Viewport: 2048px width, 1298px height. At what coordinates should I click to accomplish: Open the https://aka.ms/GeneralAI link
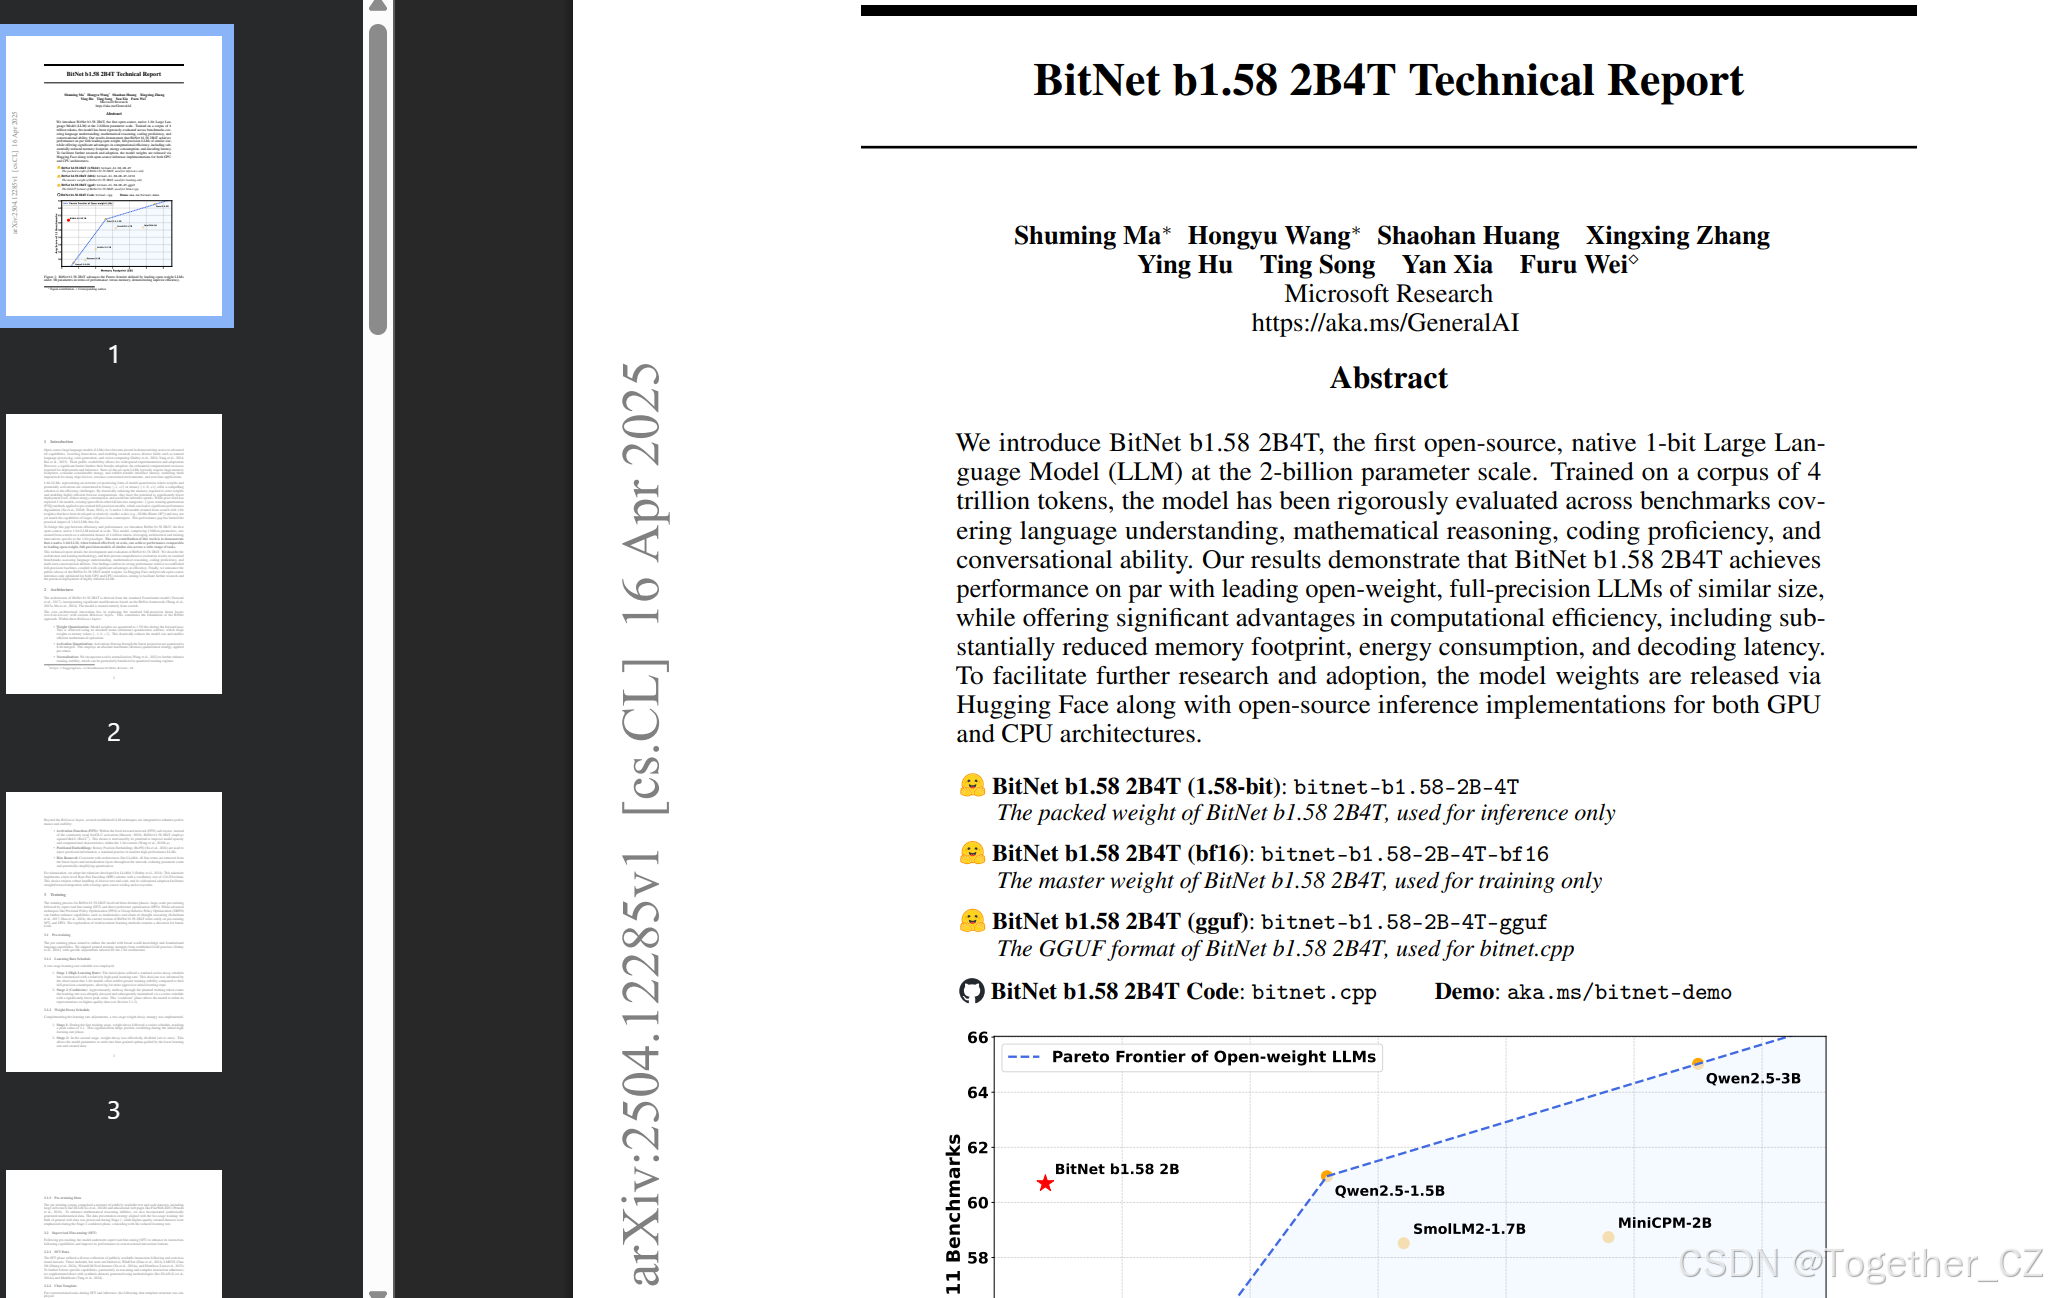click(x=1385, y=323)
